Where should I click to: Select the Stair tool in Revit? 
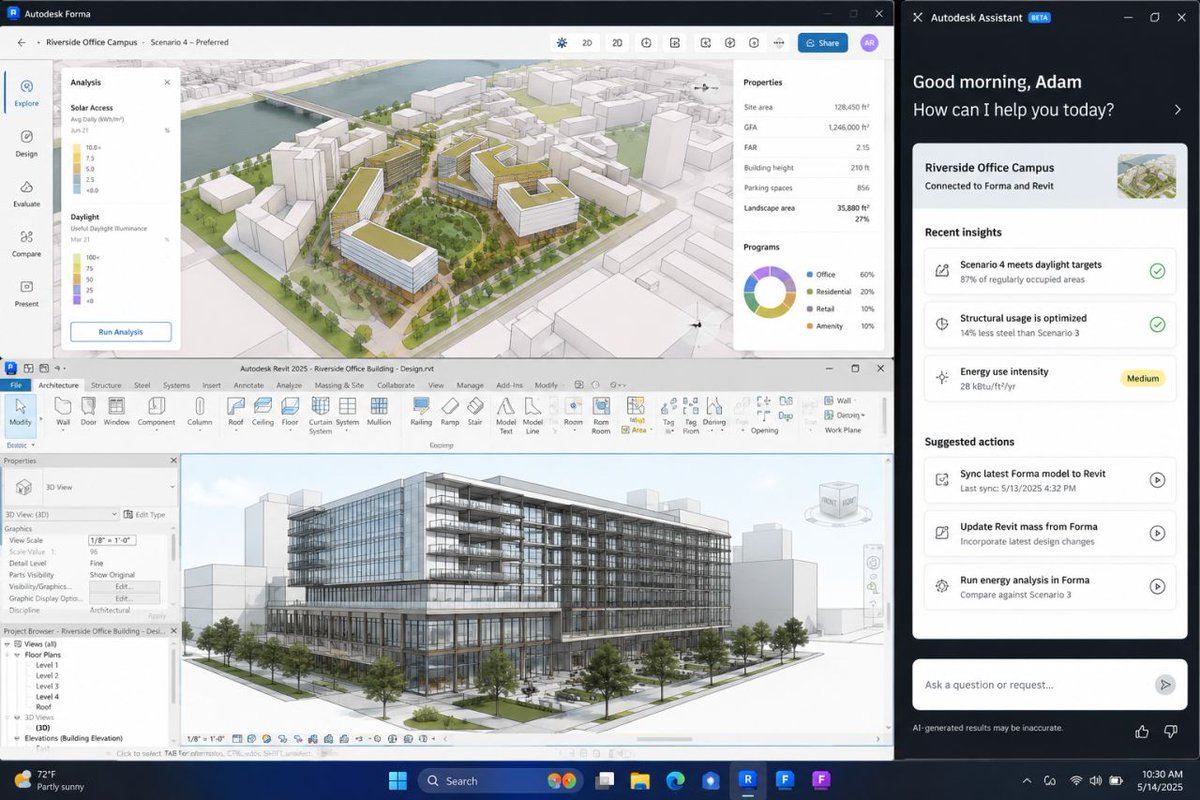tap(475, 412)
